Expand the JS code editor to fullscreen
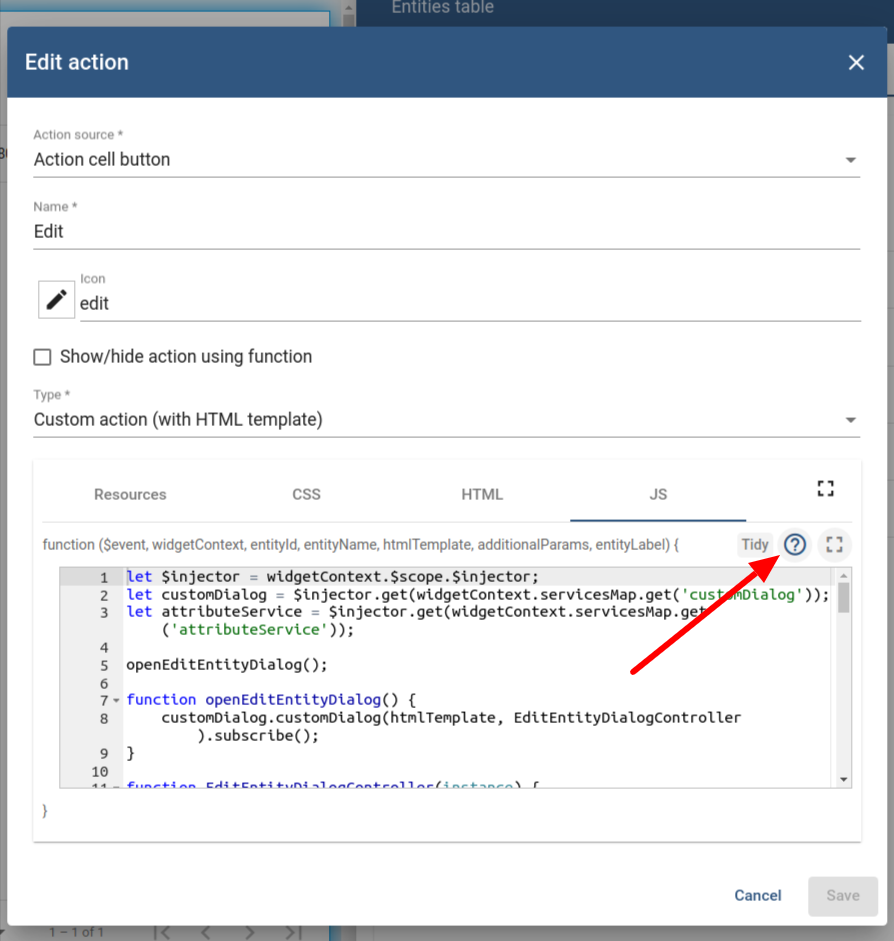The width and height of the screenshot is (894, 941). 834,545
